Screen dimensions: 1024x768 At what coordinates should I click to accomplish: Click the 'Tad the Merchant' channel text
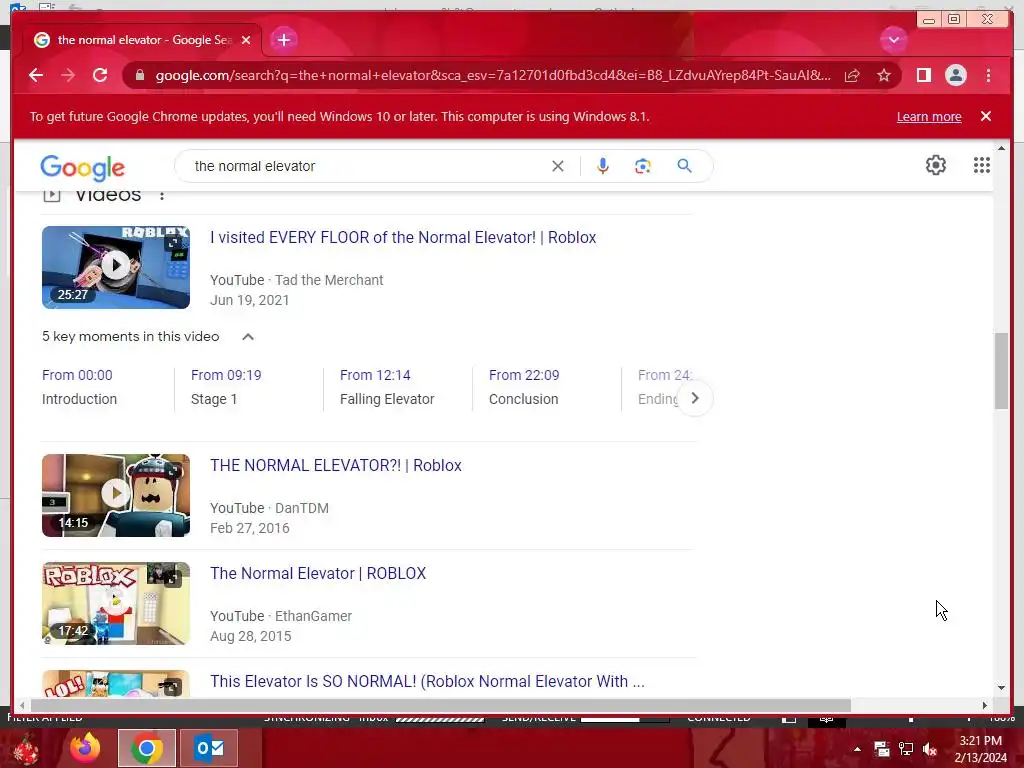(x=329, y=280)
